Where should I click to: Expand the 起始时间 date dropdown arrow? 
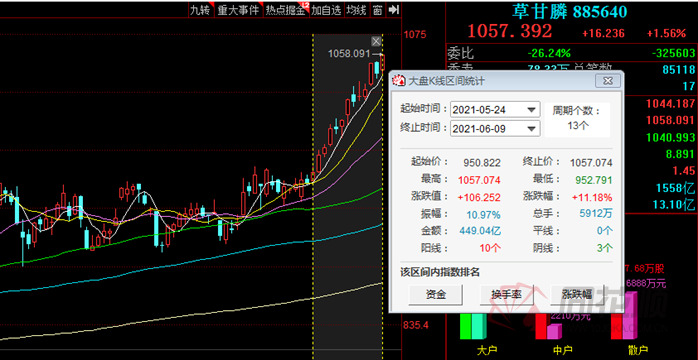pyautogui.click(x=531, y=109)
